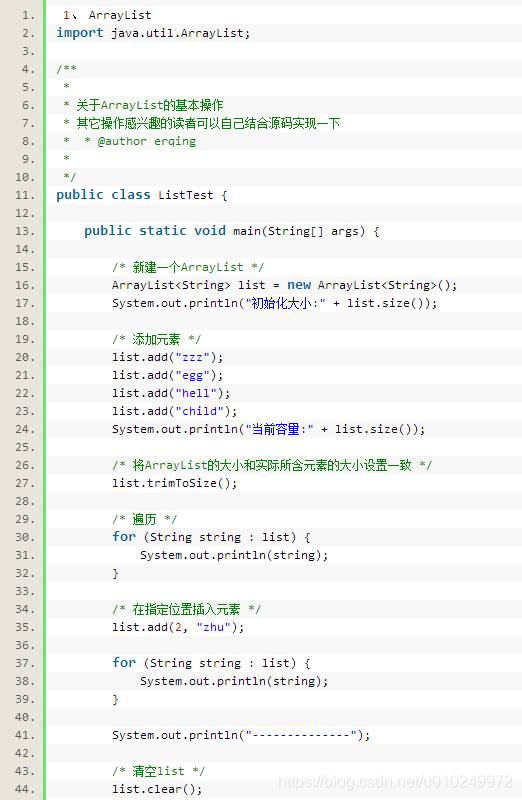Click the for loop on line 30
The image size is (522, 800).
[211, 537]
